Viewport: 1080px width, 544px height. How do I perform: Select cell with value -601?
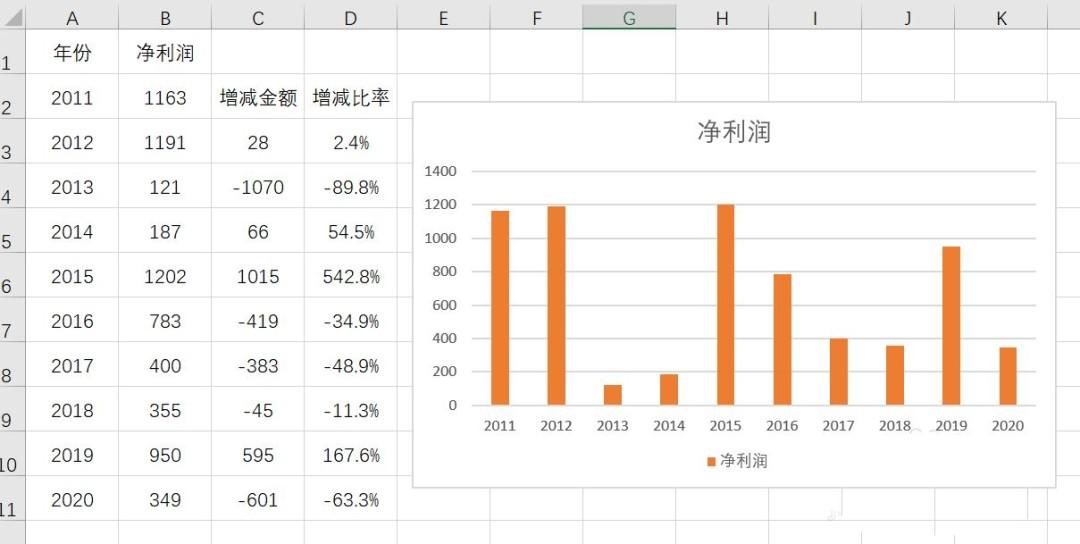(258, 499)
